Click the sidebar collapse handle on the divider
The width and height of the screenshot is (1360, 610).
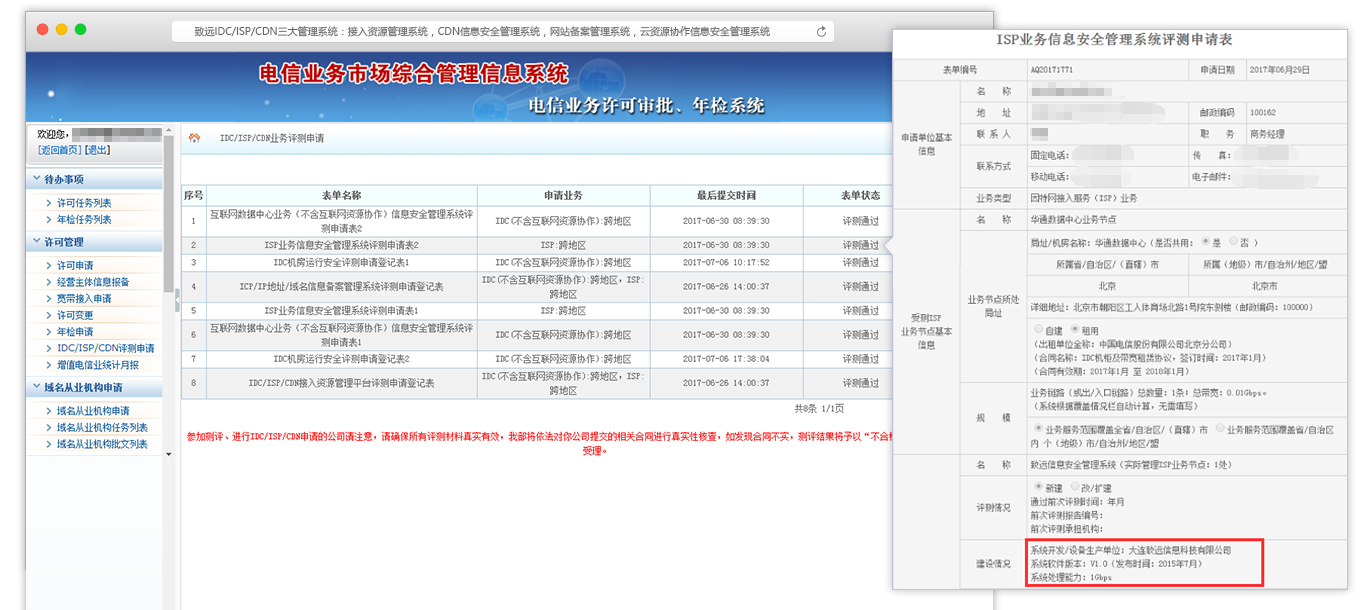(x=177, y=299)
